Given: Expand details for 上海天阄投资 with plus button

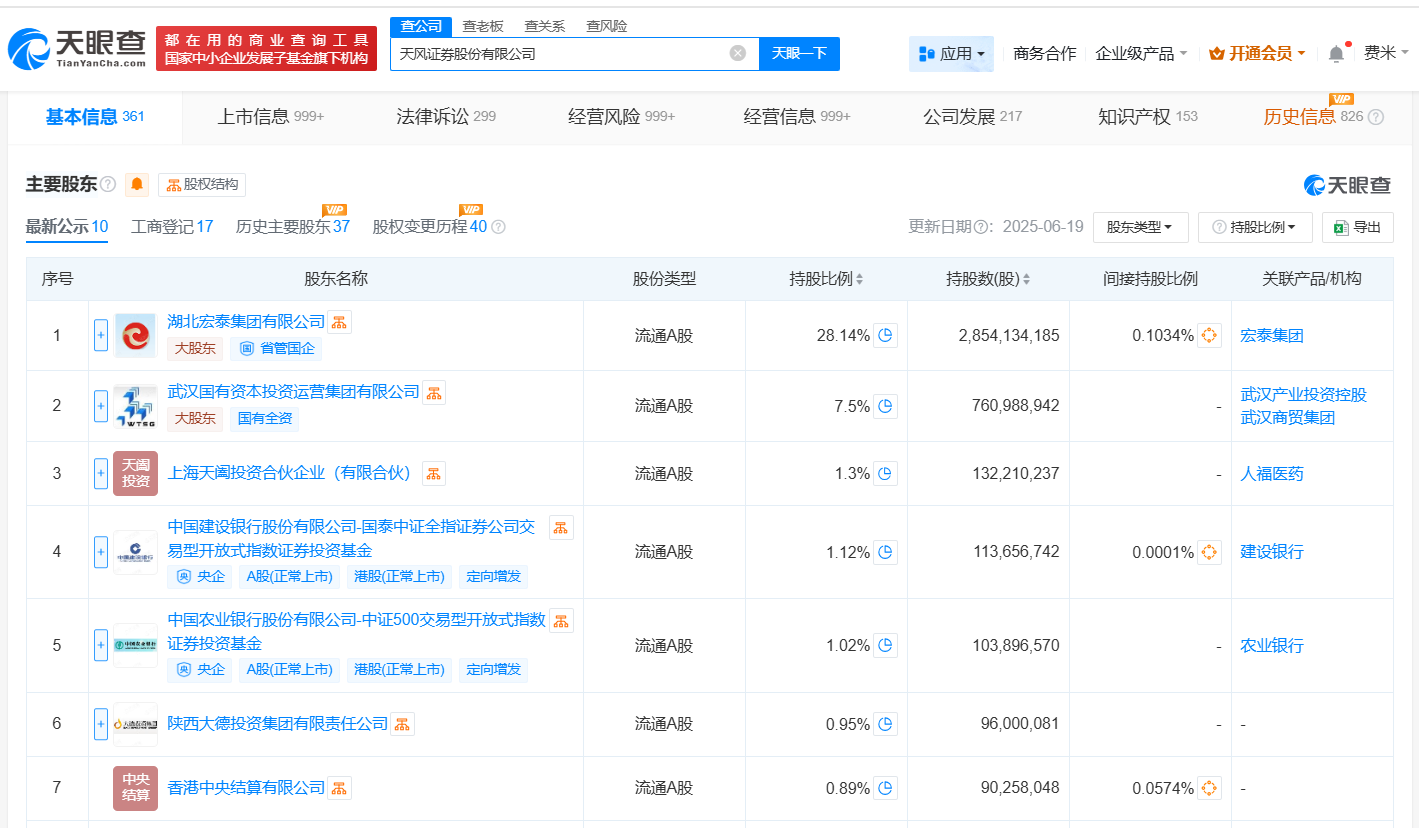Looking at the screenshot, I should (x=100, y=473).
